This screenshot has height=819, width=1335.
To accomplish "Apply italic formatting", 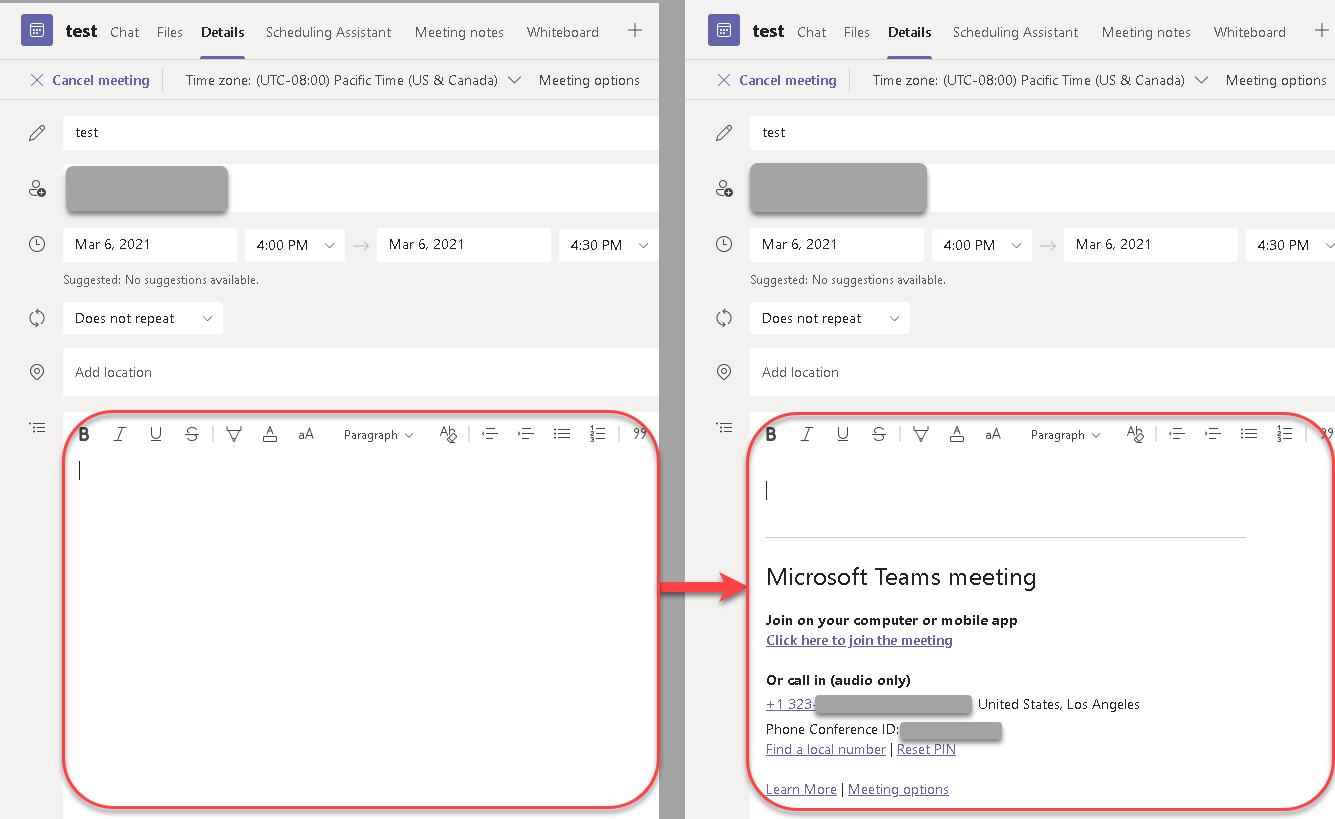I will 120,433.
